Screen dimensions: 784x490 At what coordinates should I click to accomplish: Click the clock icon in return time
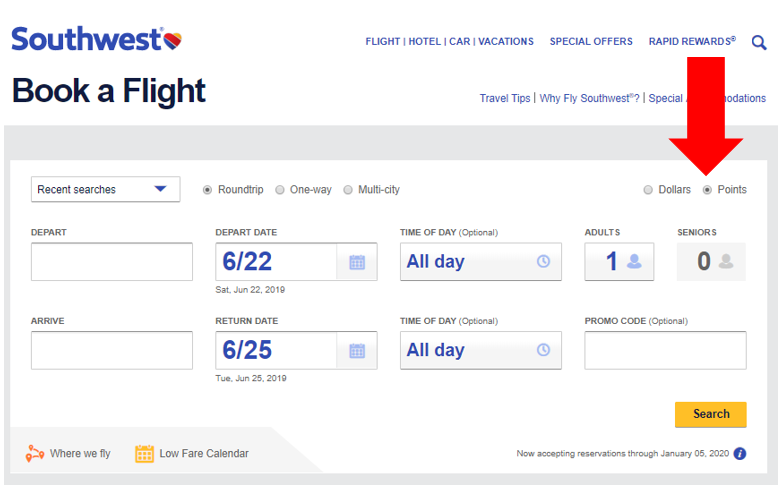[543, 350]
